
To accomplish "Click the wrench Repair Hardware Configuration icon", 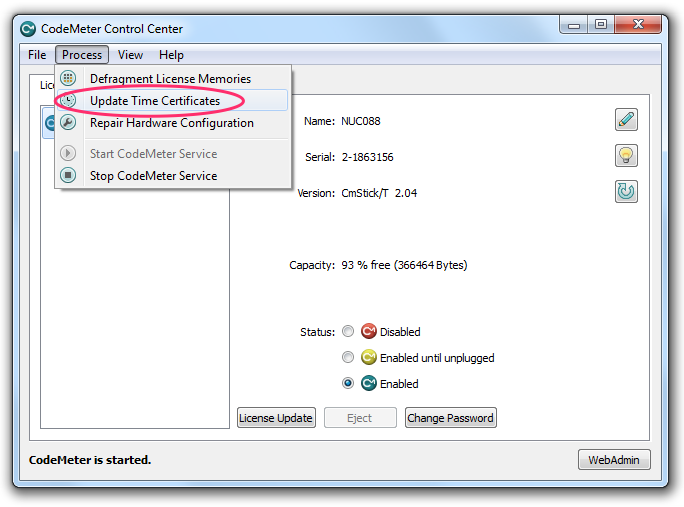I will [68, 123].
